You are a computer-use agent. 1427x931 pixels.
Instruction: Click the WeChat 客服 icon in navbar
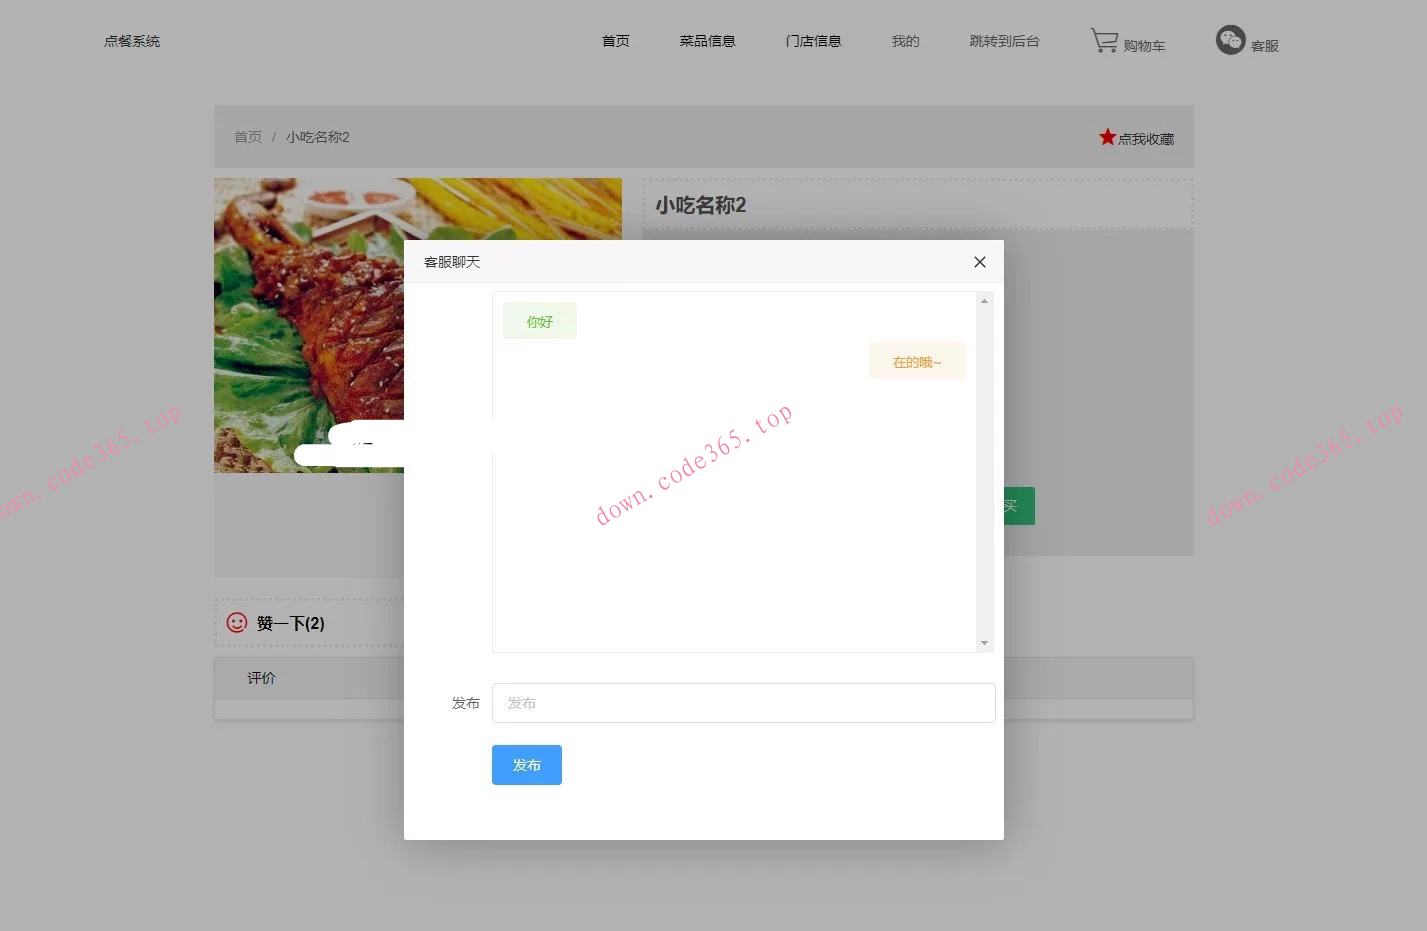(1230, 42)
